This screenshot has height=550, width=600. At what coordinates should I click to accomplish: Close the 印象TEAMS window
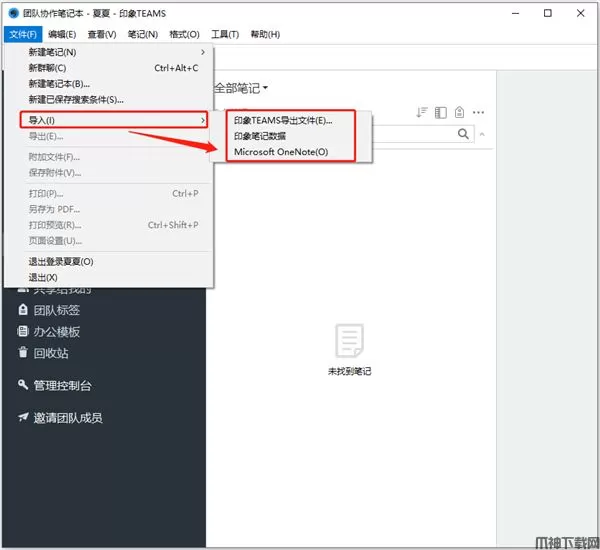pyautogui.click(x=580, y=13)
